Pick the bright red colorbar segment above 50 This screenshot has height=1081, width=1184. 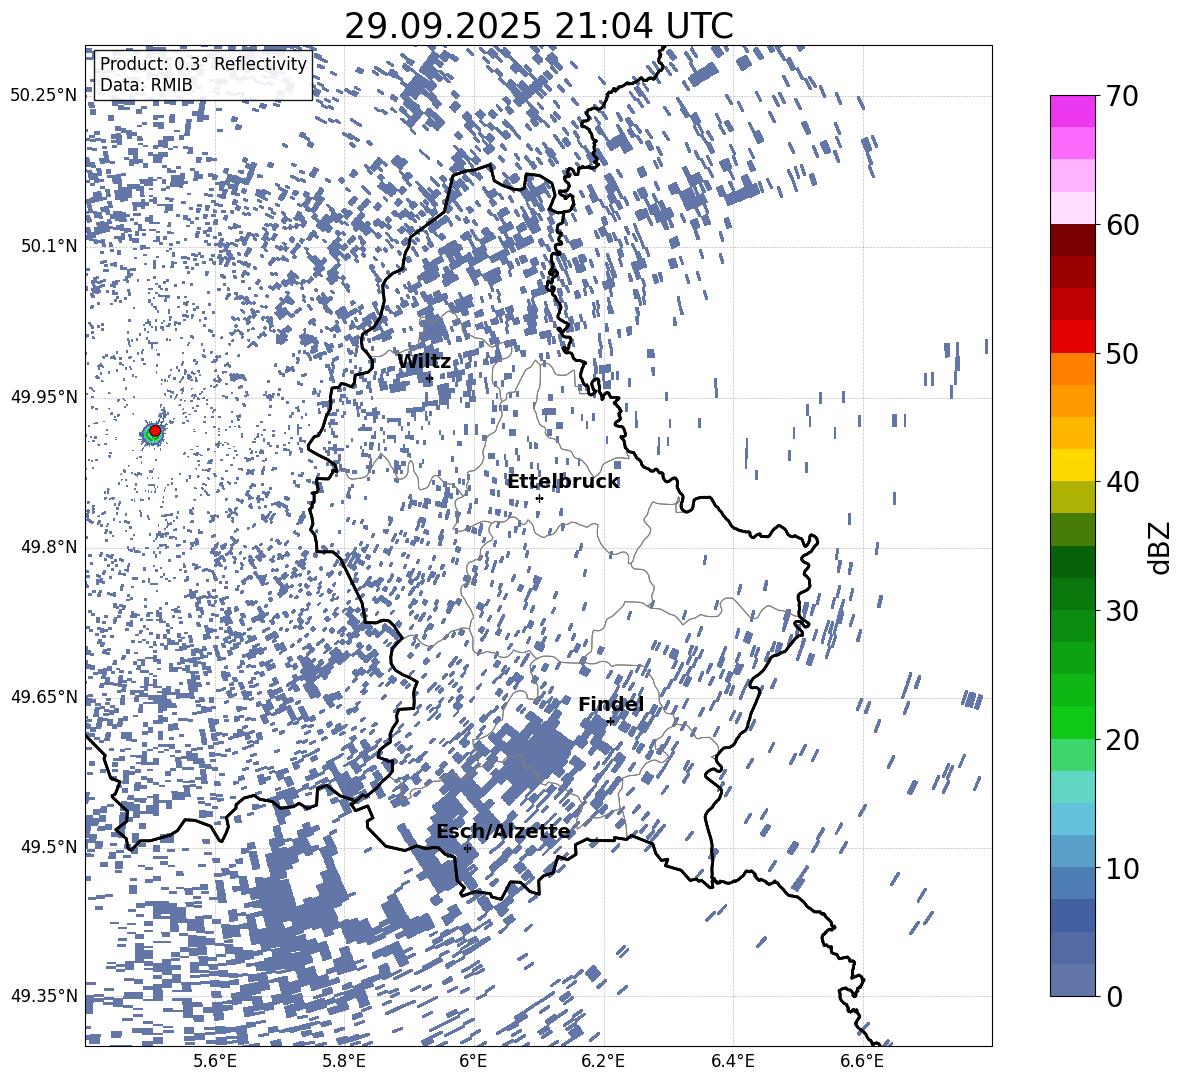pyautogui.click(x=1073, y=337)
